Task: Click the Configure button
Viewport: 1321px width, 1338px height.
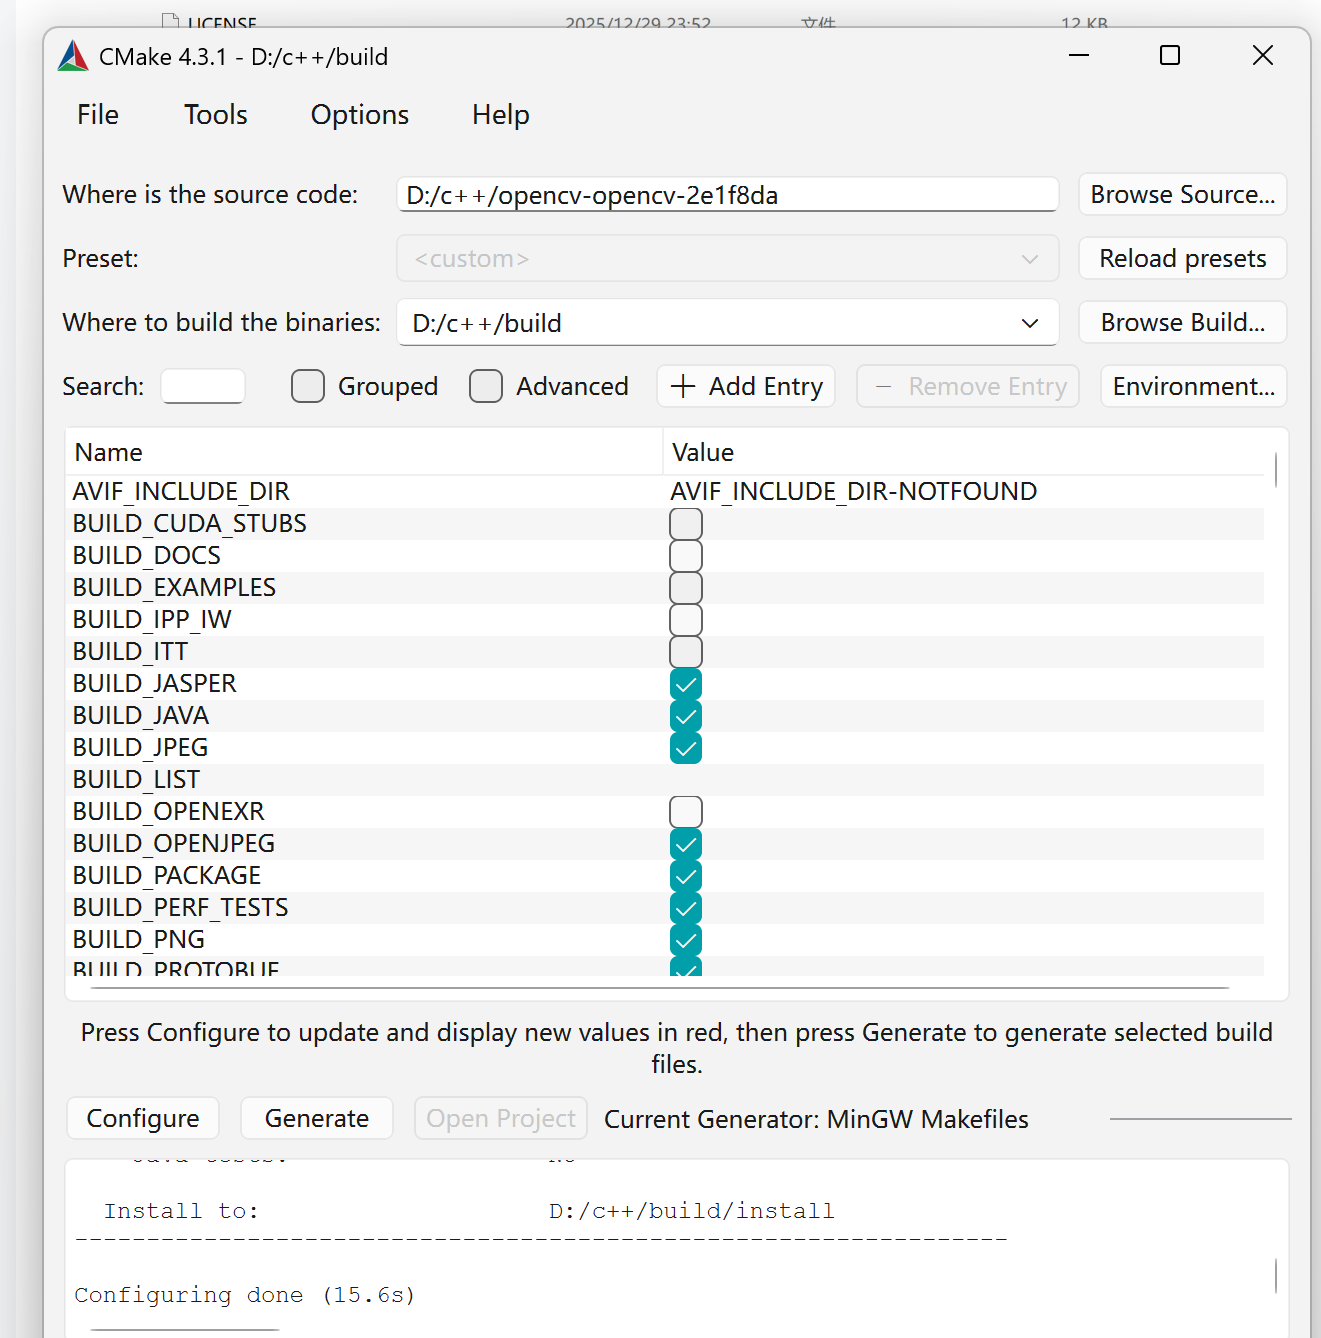Action: click(143, 1118)
